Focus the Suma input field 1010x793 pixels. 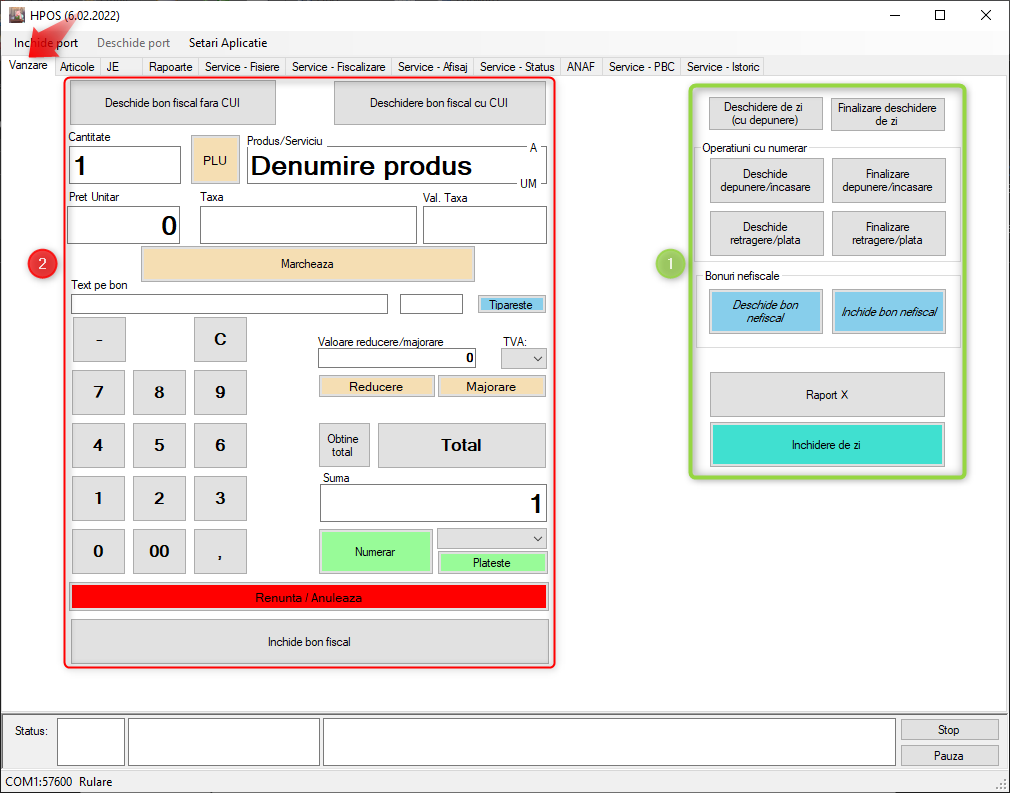434,503
